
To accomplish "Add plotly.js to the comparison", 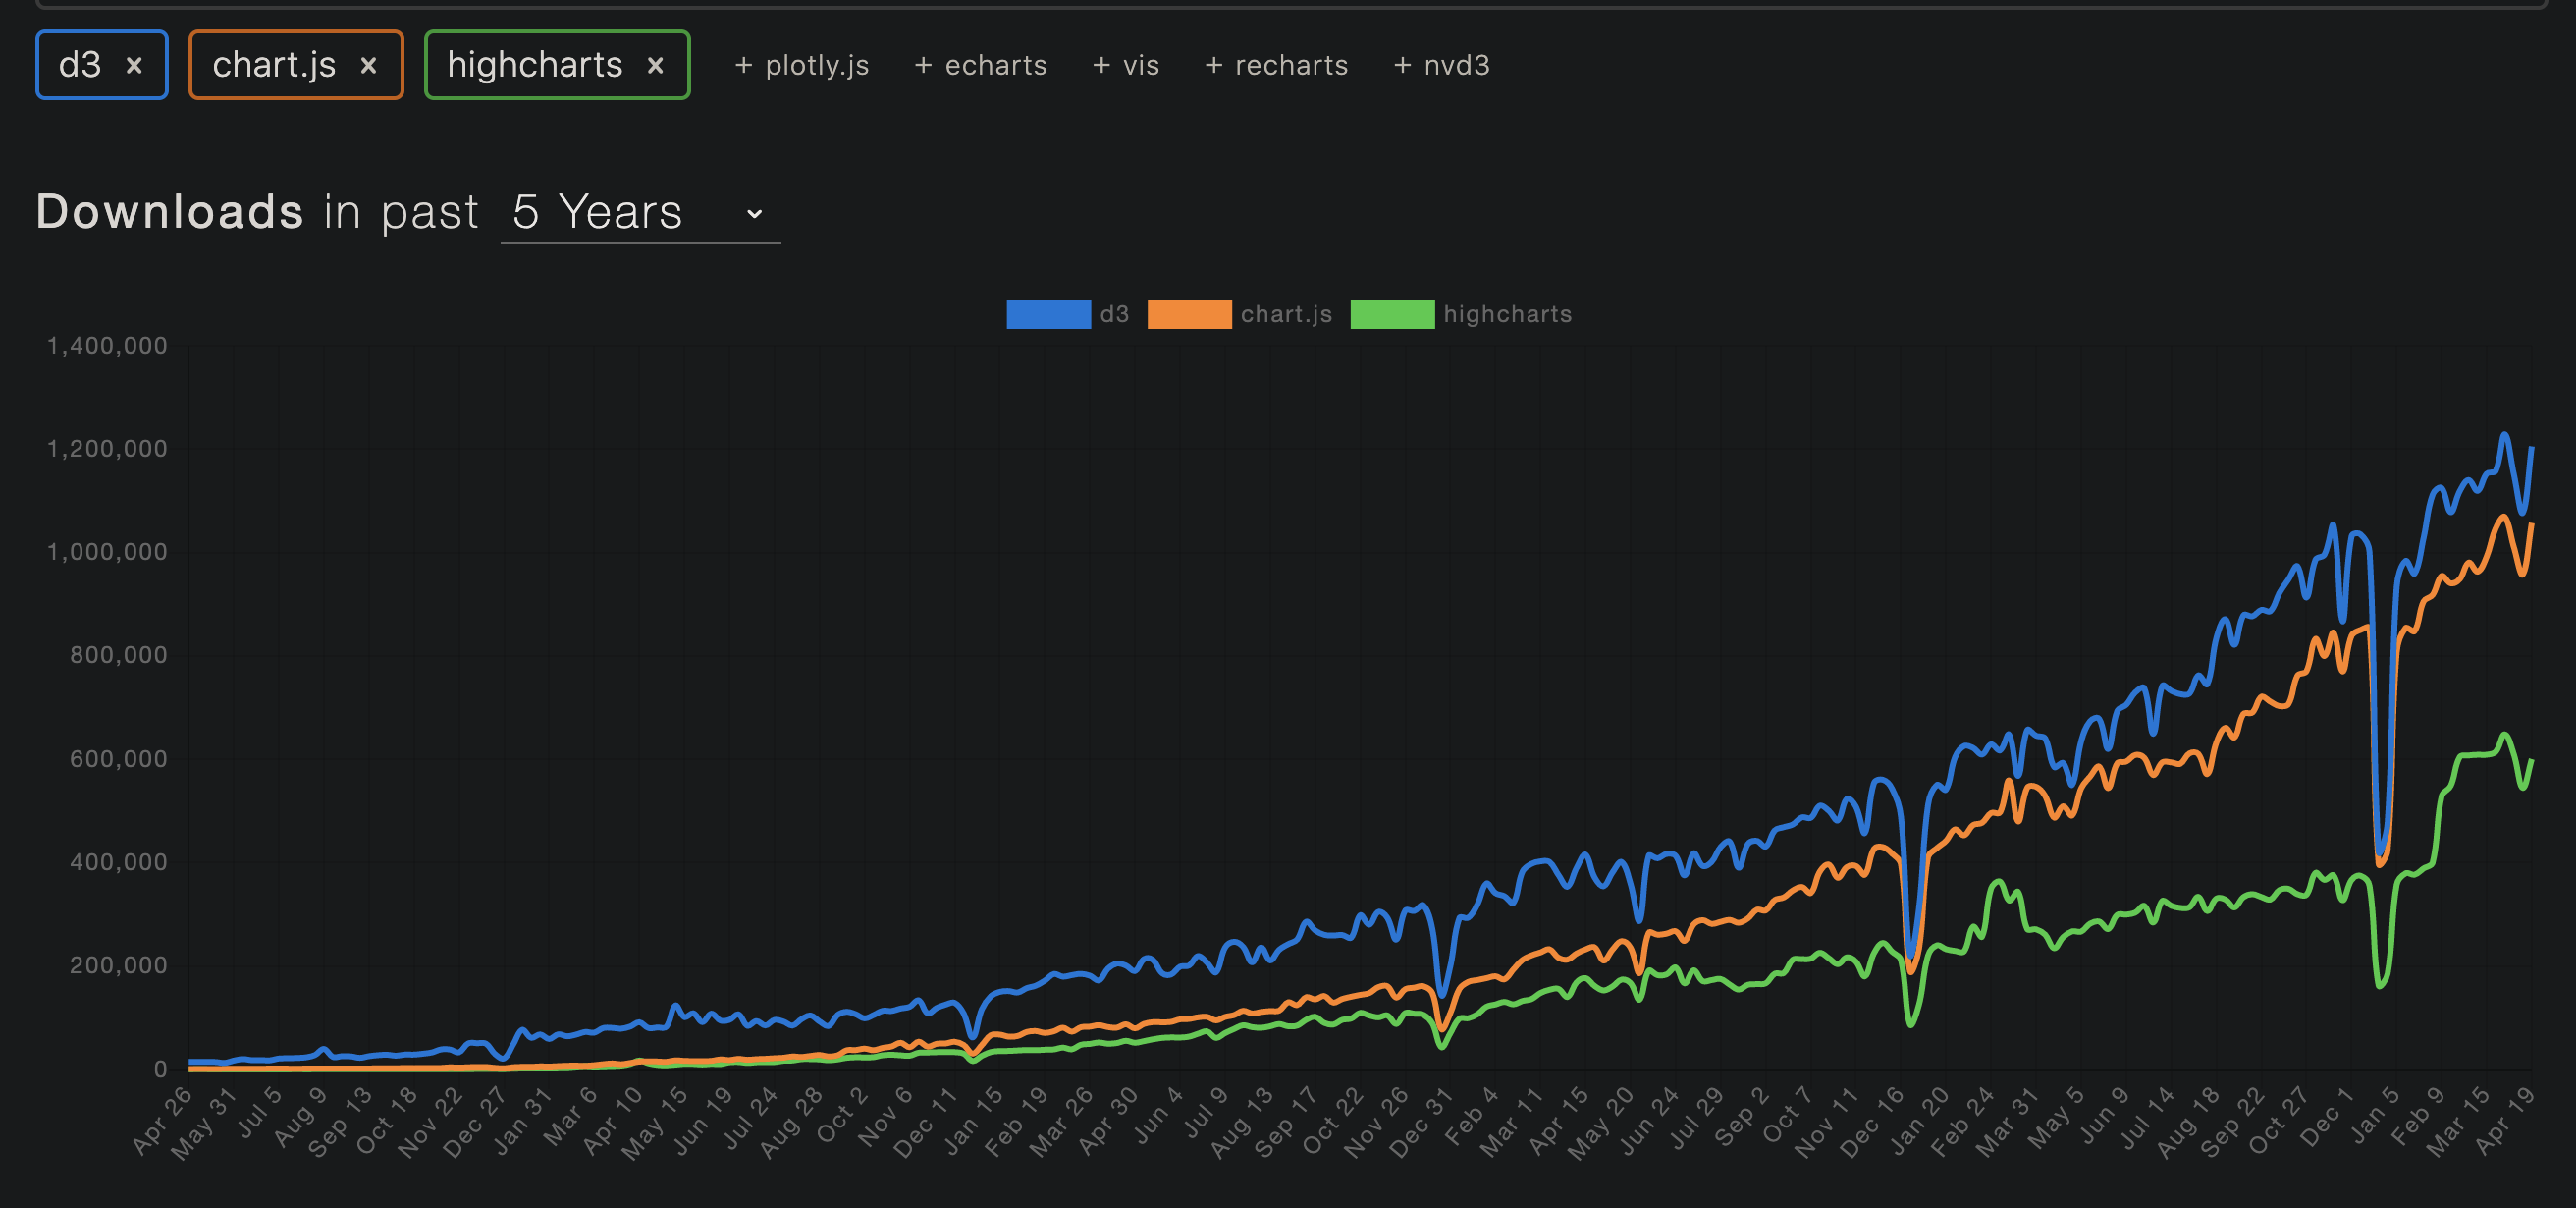I will point(802,66).
